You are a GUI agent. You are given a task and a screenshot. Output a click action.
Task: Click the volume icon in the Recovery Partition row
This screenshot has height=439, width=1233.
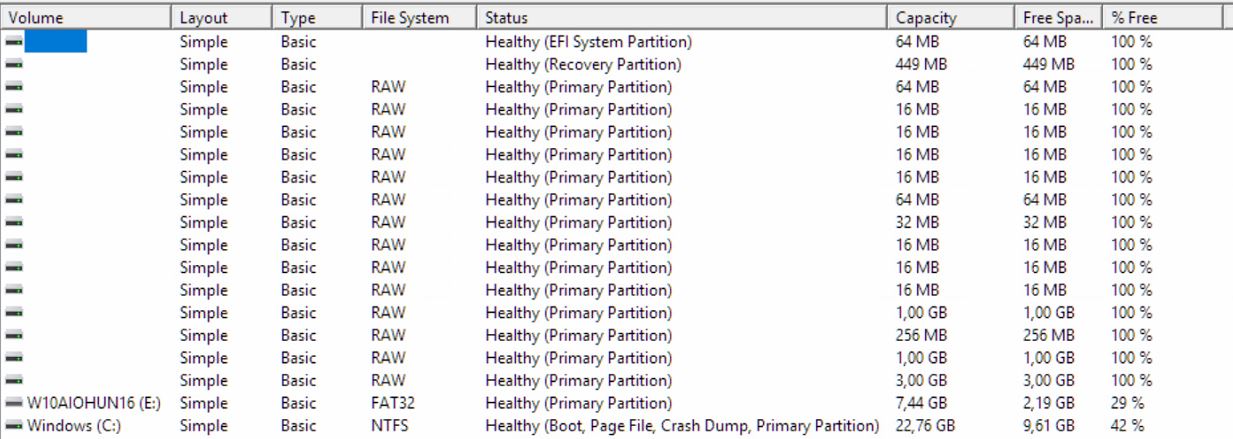(x=13, y=65)
